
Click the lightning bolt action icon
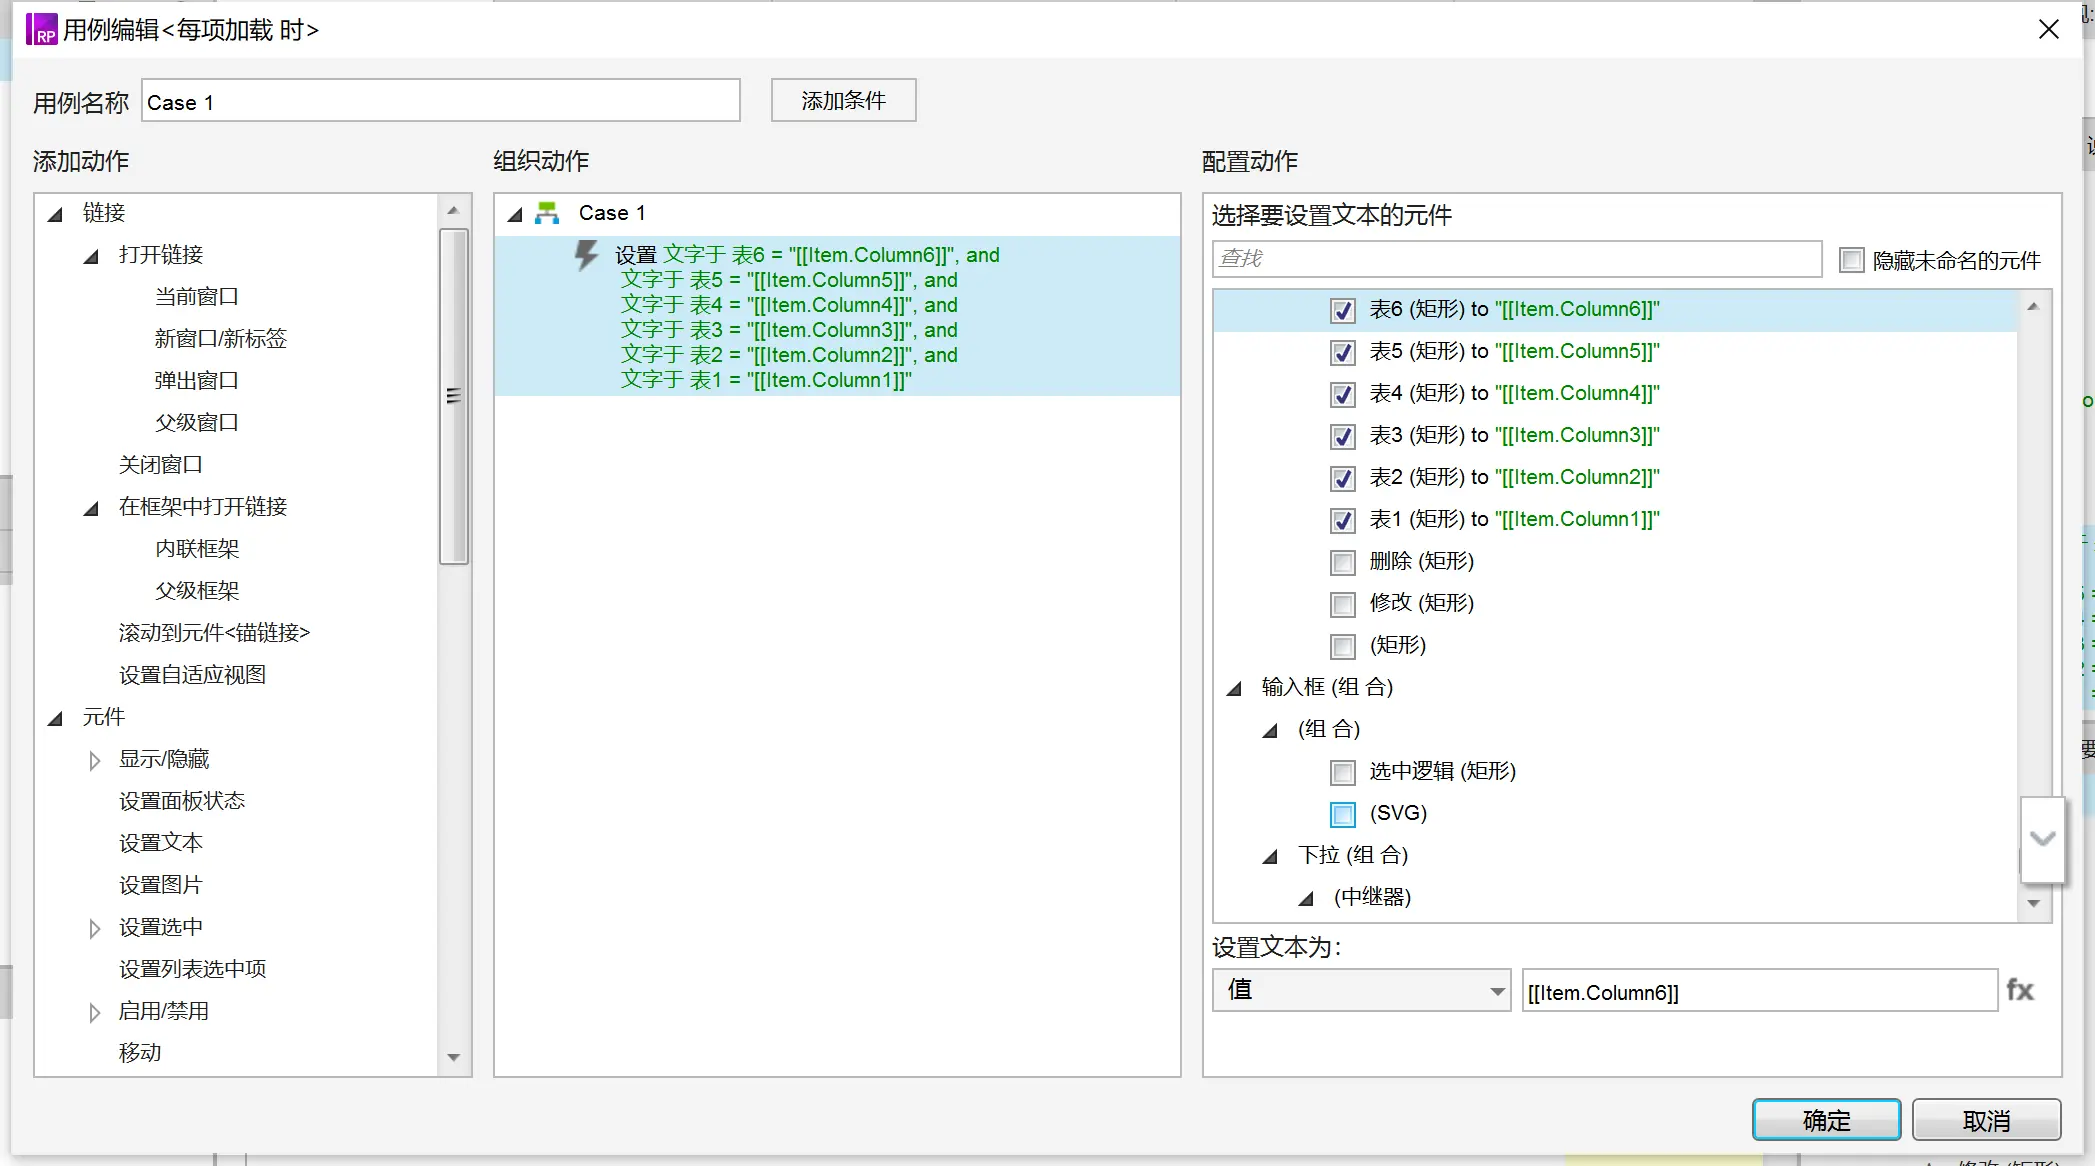click(x=584, y=254)
